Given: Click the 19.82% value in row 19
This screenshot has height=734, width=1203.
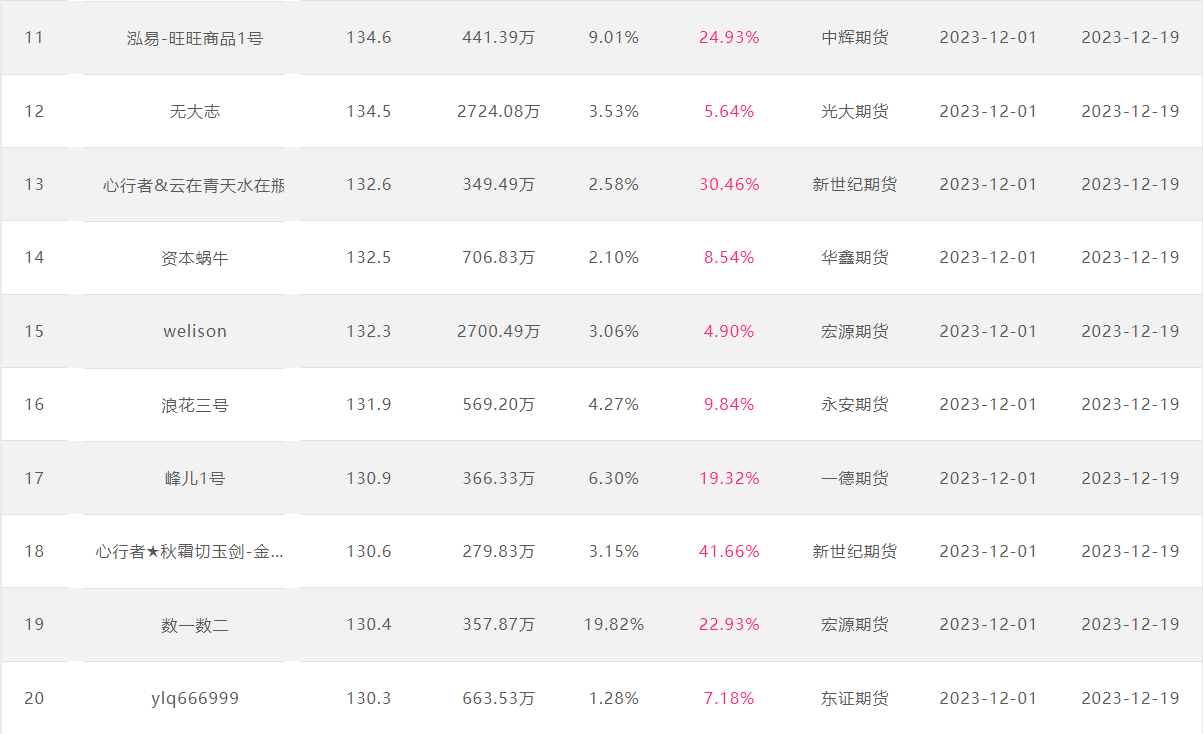Looking at the screenshot, I should 614,625.
